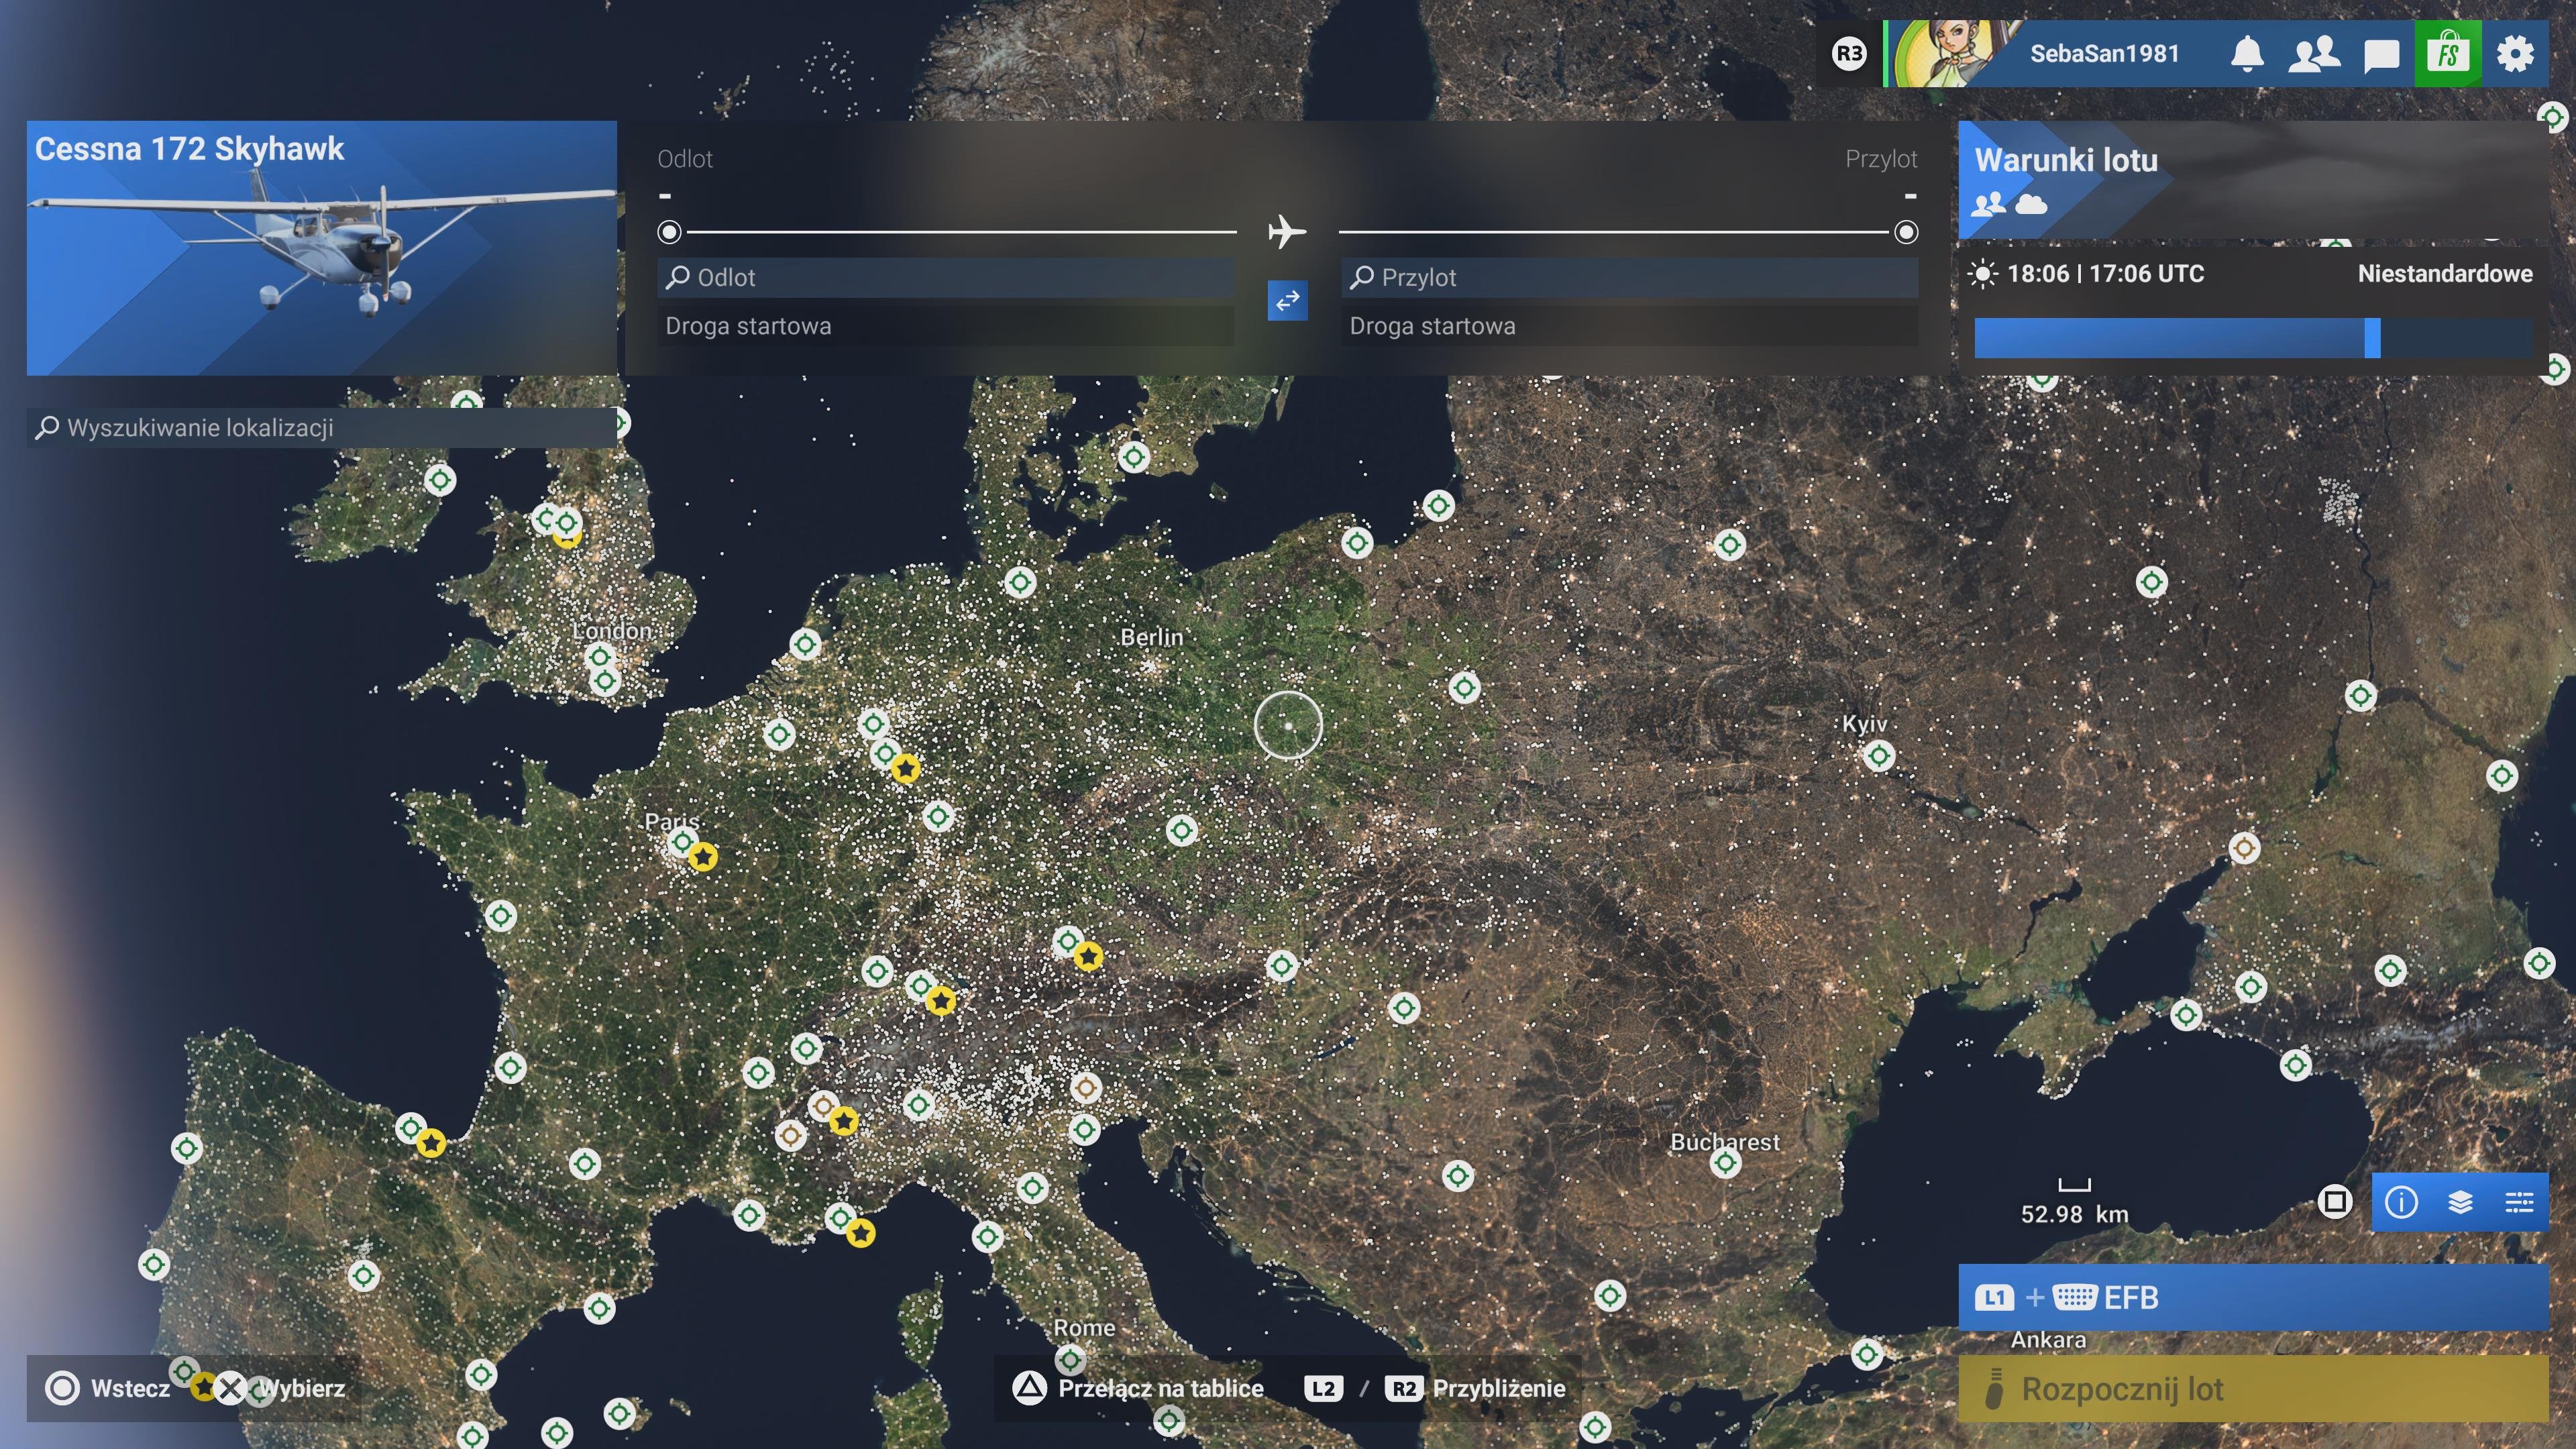Open the map layers icon
The width and height of the screenshot is (2576, 1449).
click(x=2460, y=1201)
